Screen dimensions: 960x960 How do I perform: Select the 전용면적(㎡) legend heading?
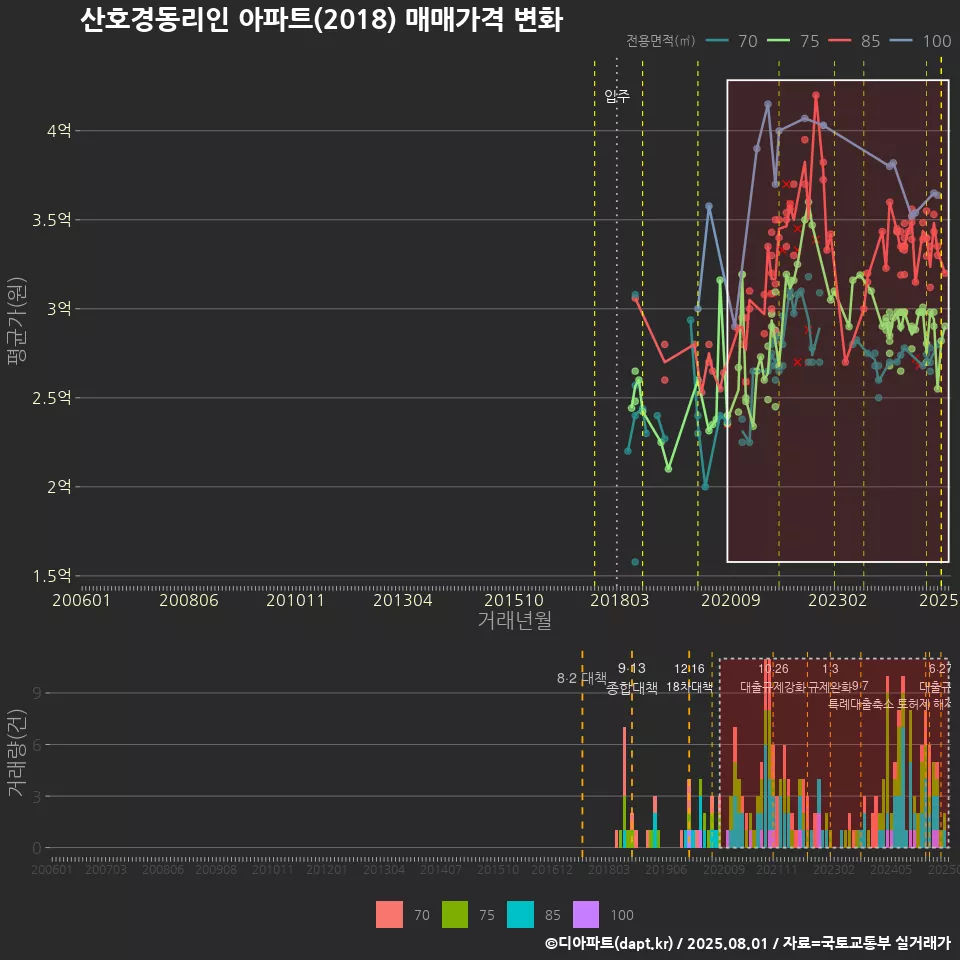(x=660, y=41)
